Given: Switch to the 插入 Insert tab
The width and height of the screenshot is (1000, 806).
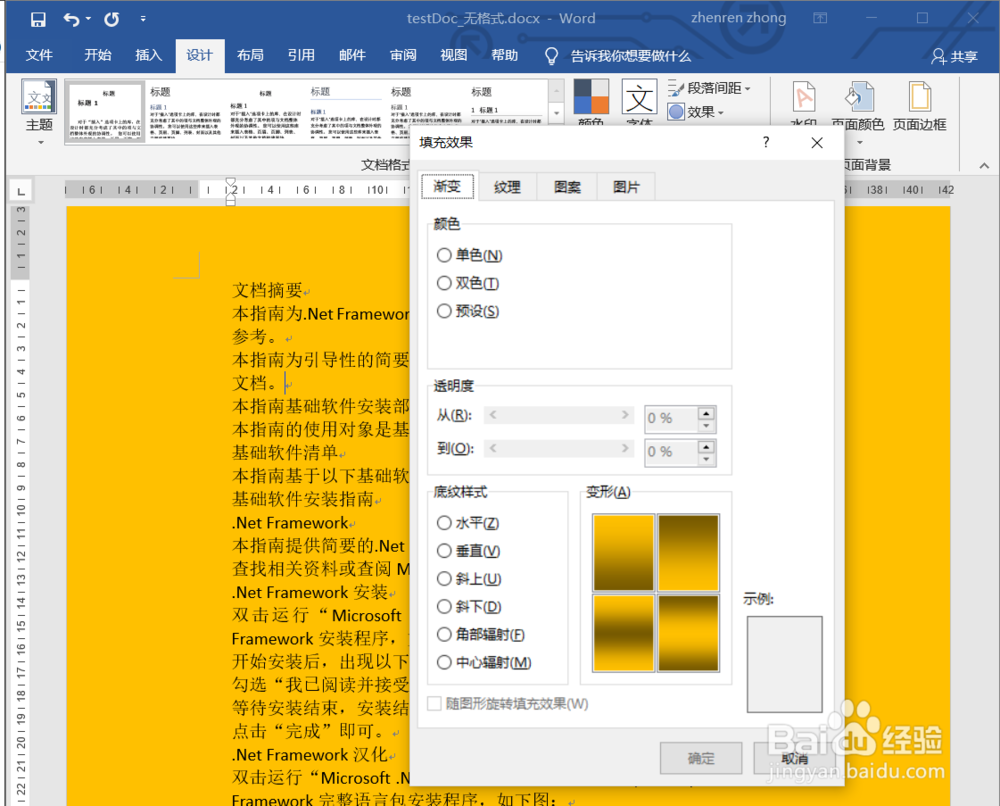Looking at the screenshot, I should [x=149, y=55].
